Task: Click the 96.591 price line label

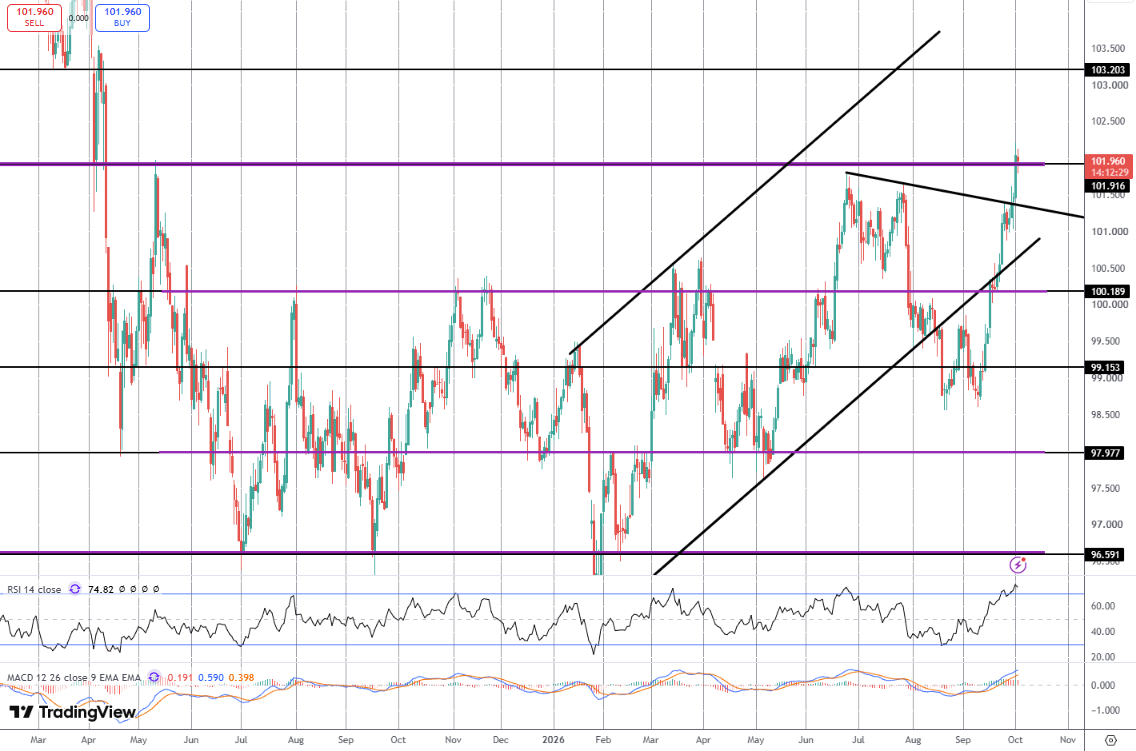Action: pyautogui.click(x=1106, y=555)
